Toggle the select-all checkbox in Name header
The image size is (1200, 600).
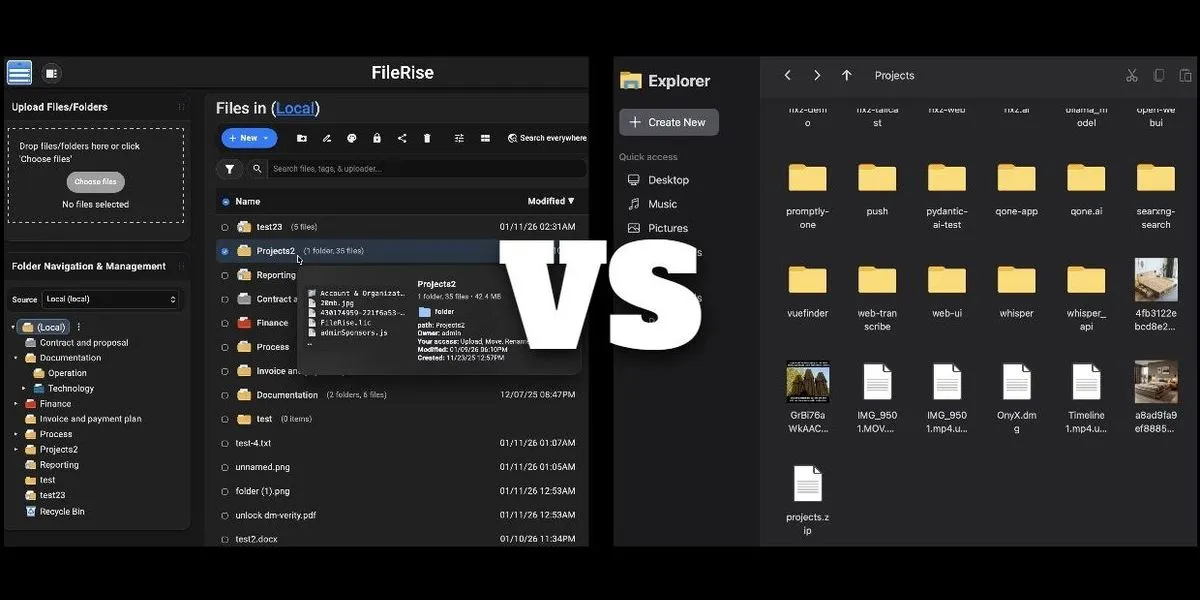click(225, 201)
